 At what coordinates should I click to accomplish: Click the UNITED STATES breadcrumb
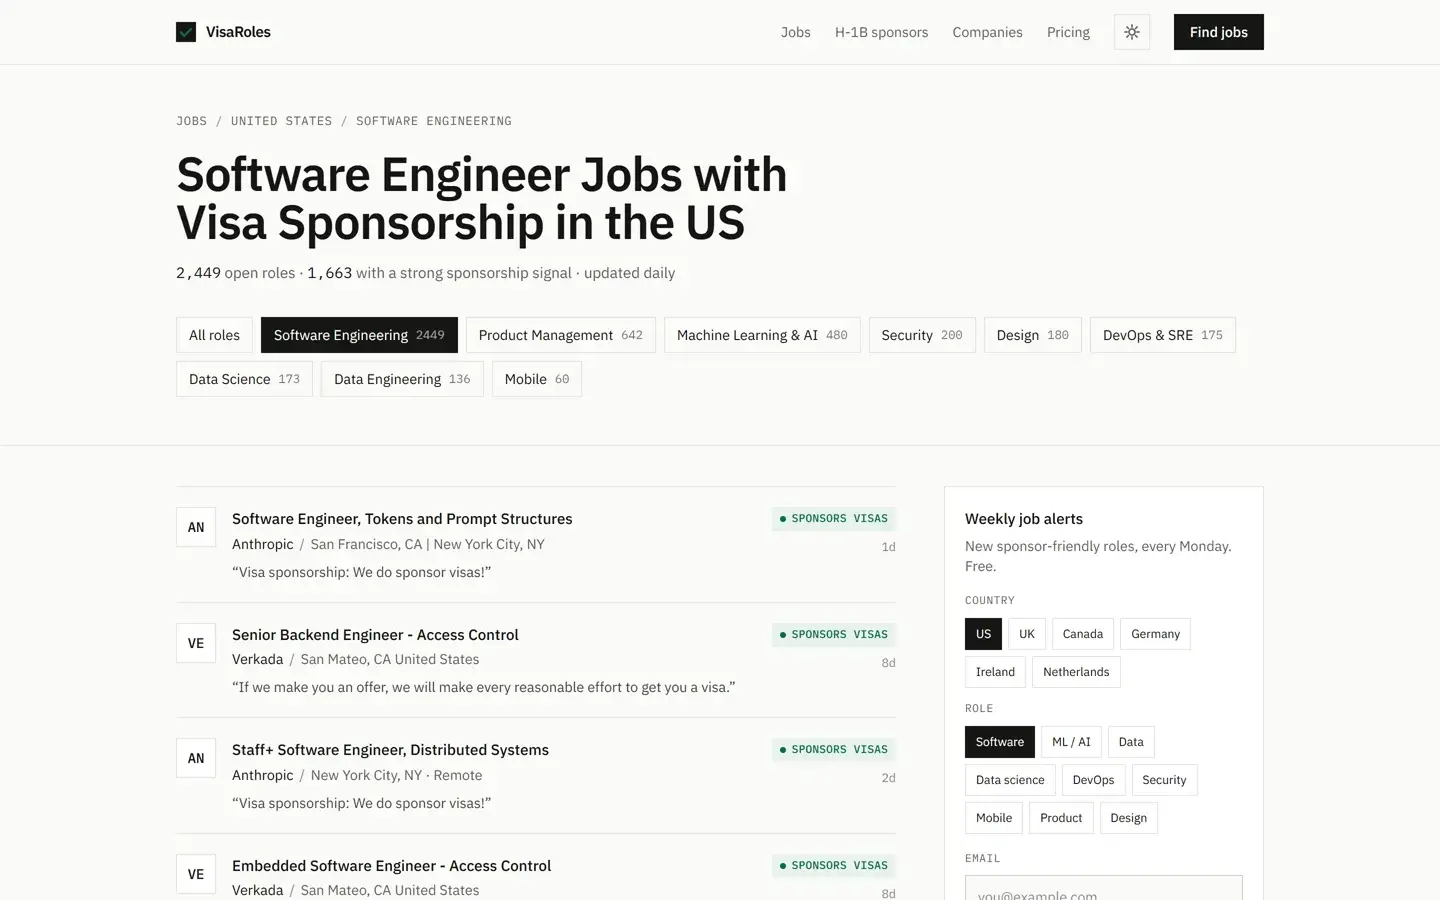click(281, 121)
